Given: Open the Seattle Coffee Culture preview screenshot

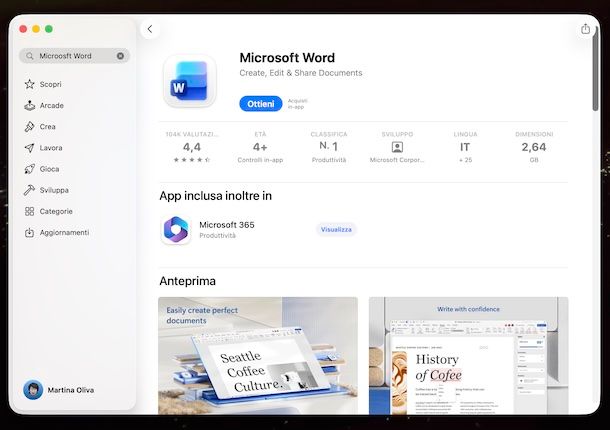Looking at the screenshot, I should (258, 355).
